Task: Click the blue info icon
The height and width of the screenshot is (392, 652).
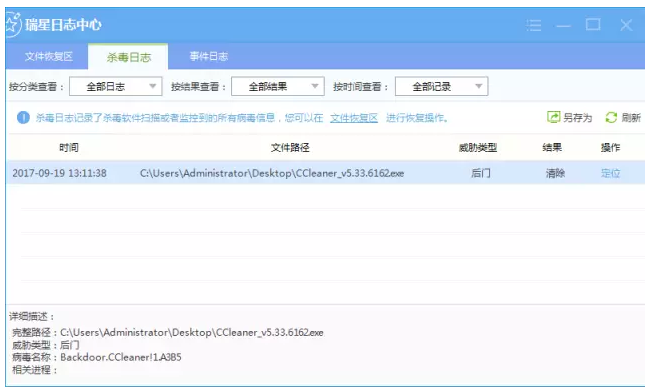Action: [23, 118]
